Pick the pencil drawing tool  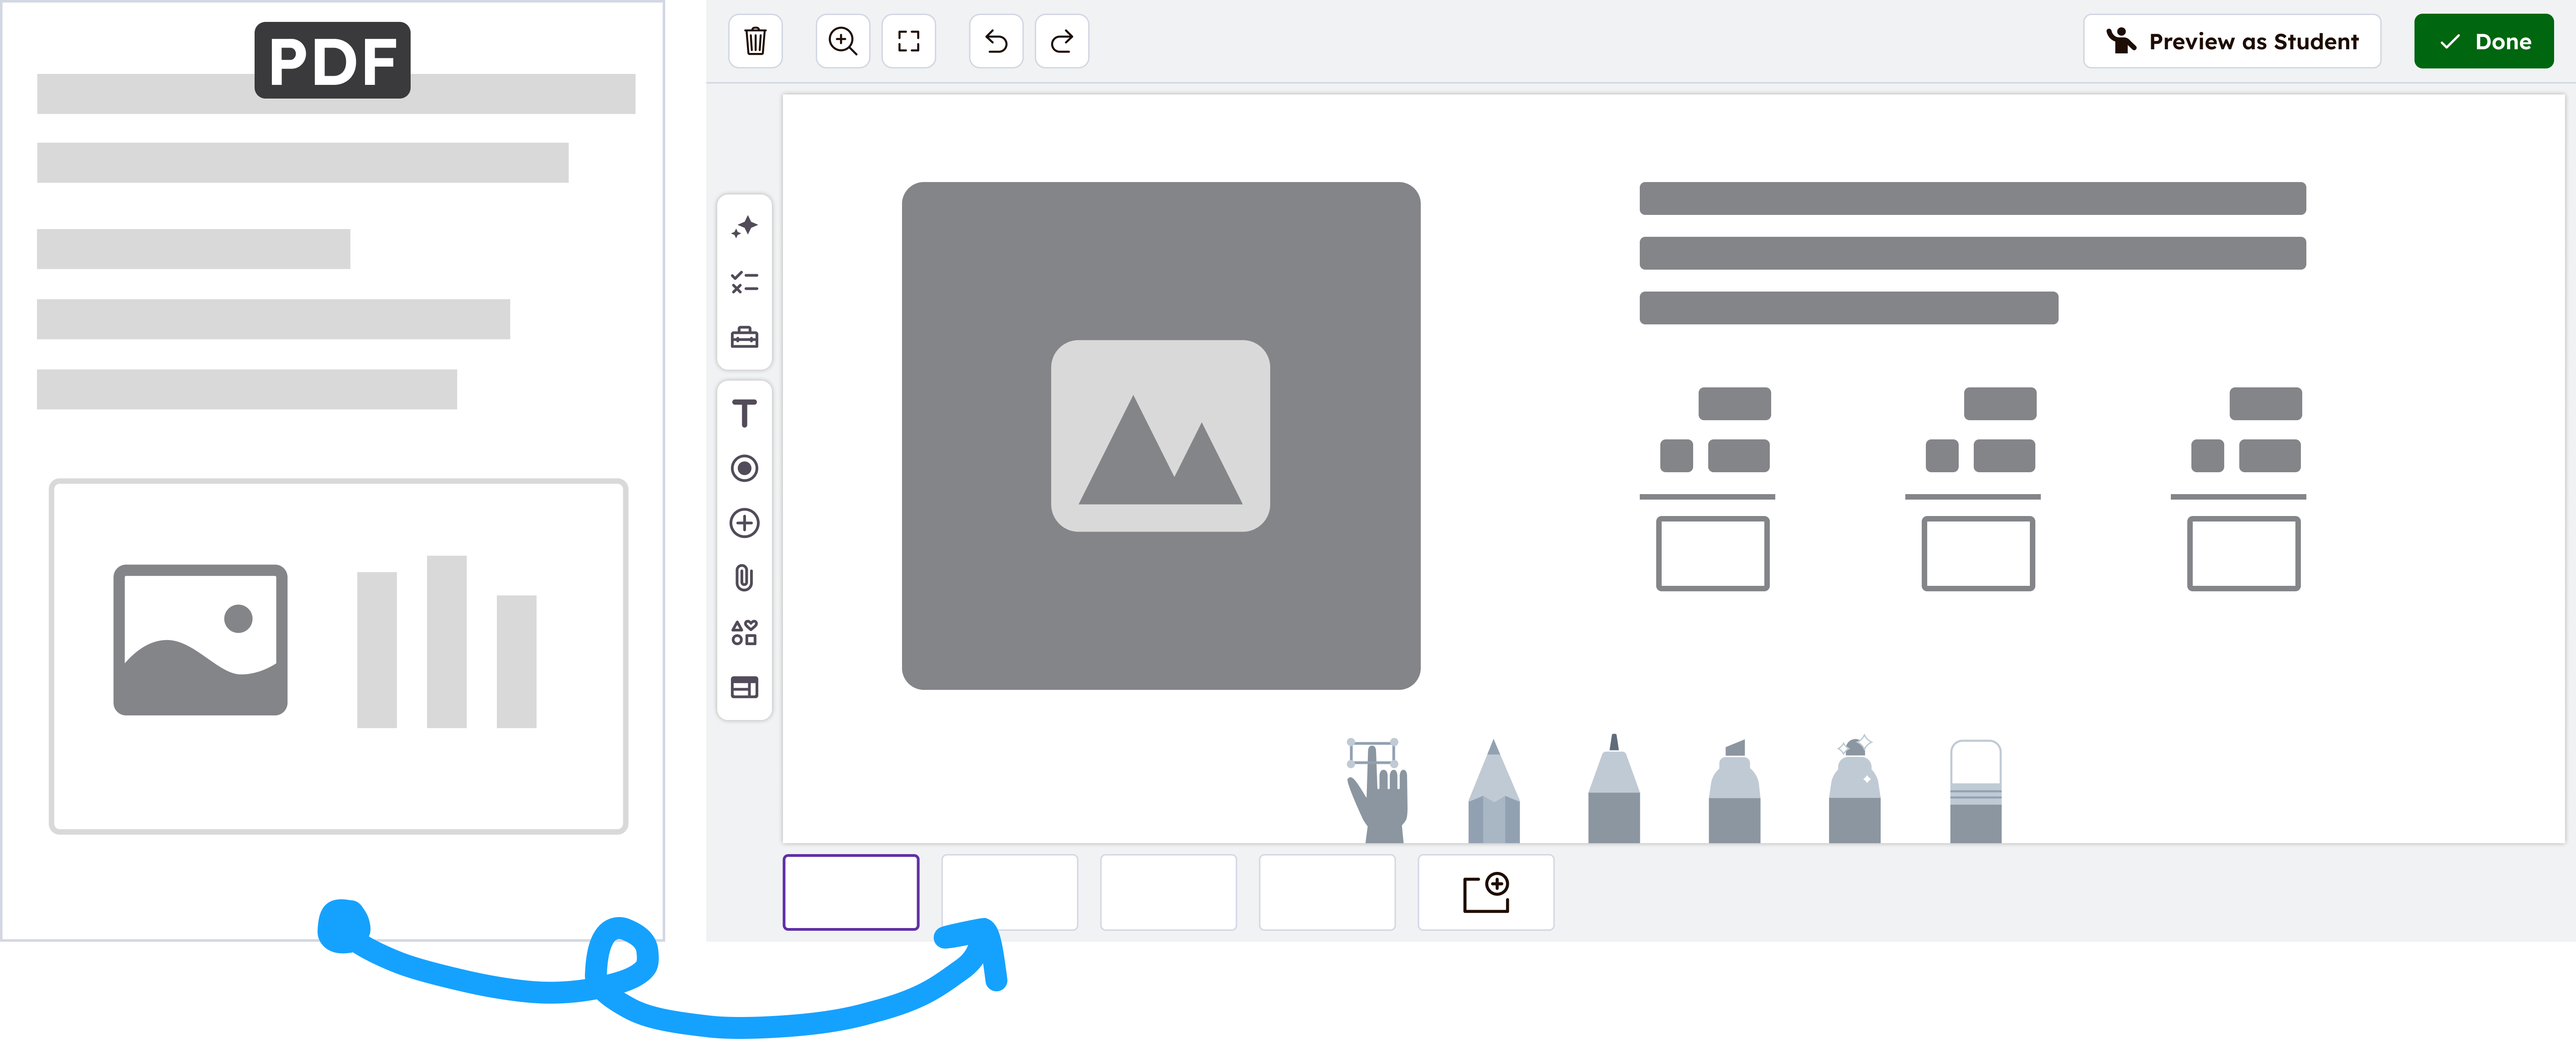click(1493, 792)
